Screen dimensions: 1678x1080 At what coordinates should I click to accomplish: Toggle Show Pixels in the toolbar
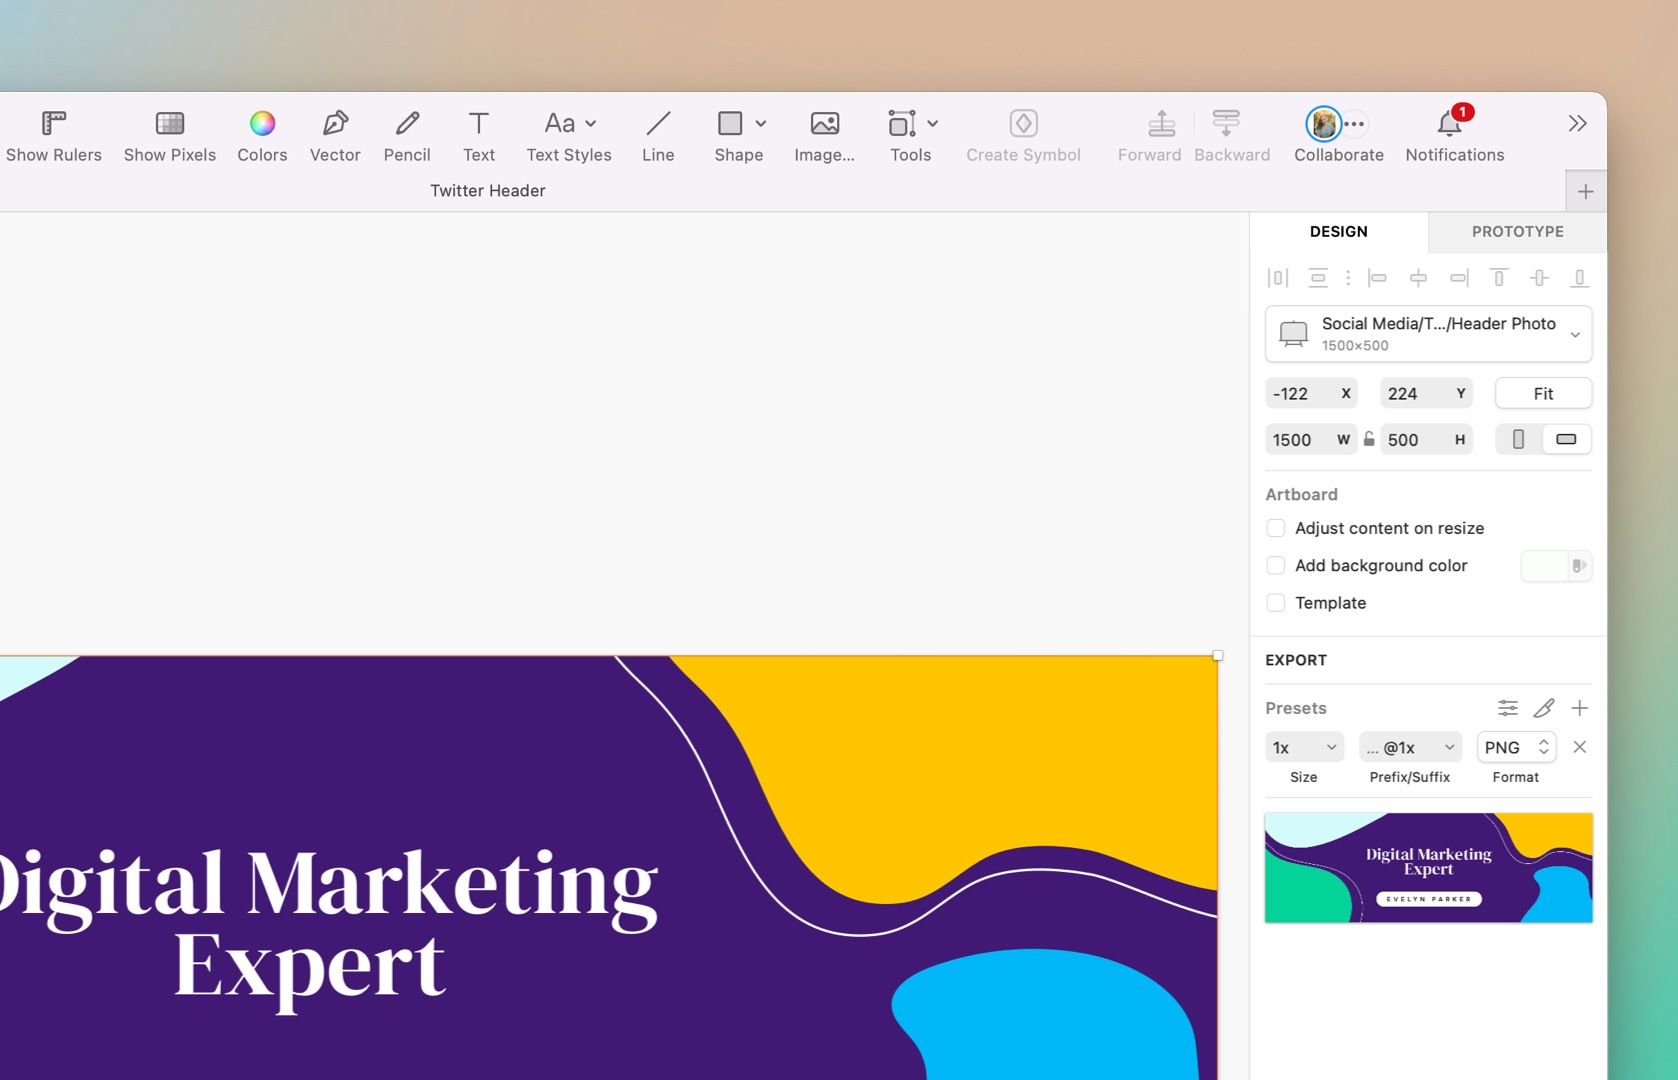[x=169, y=135]
